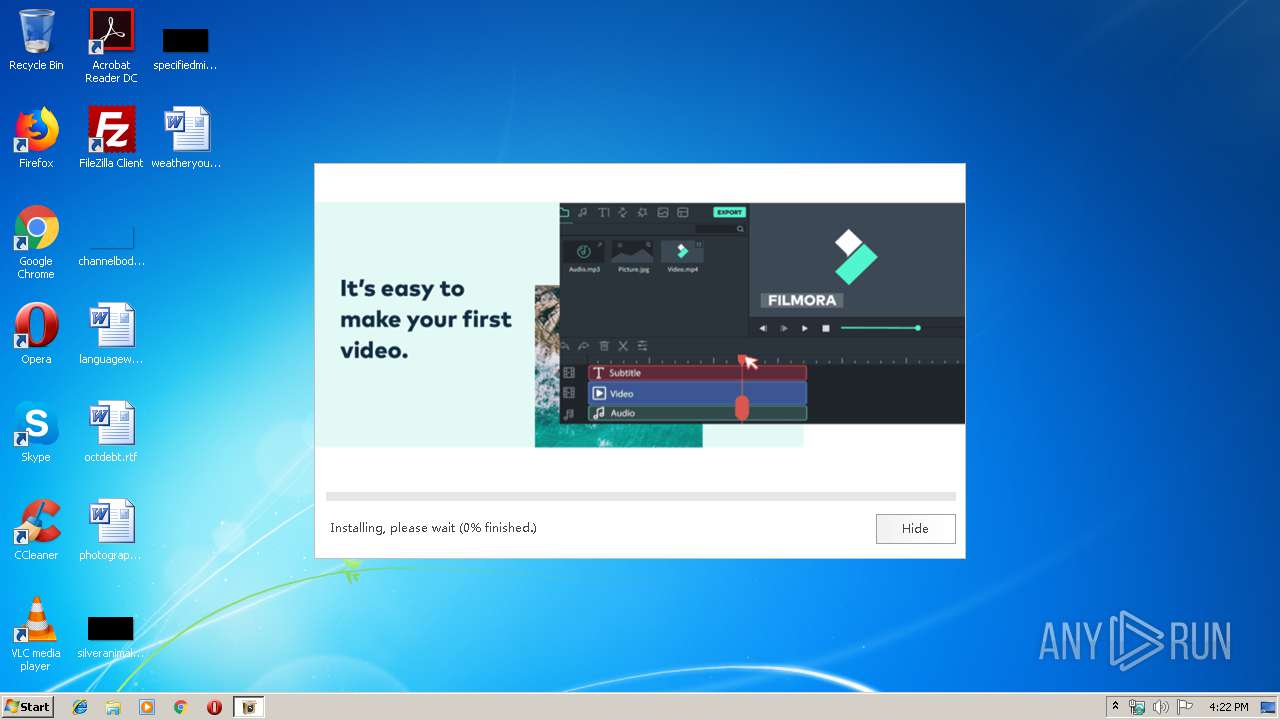Open Opera from the taskbar
Screen dimensions: 1280x720
pyautogui.click(x=214, y=707)
